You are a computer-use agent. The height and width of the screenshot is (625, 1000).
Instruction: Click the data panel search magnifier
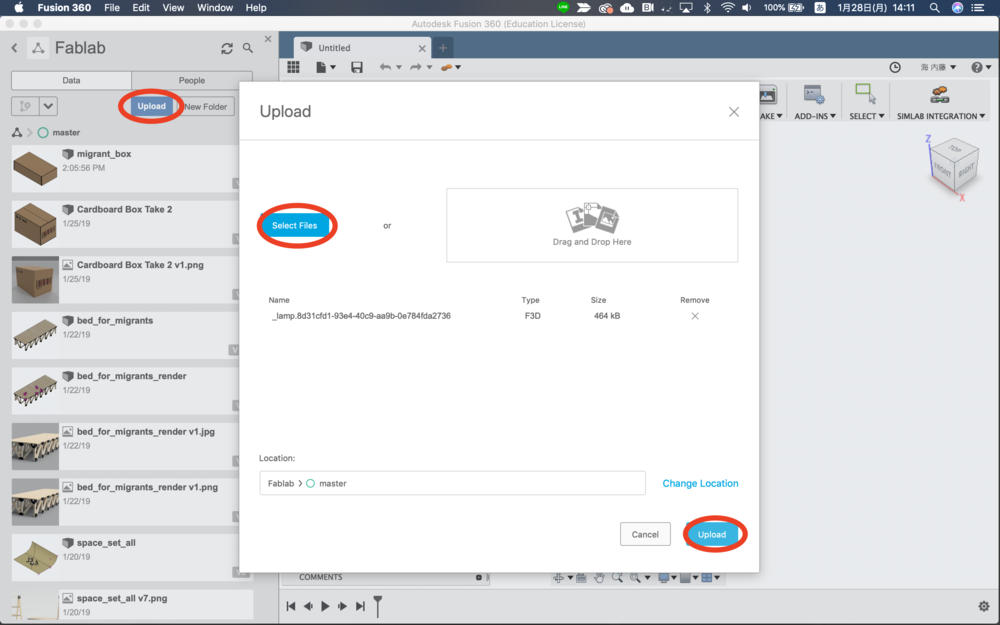click(x=248, y=48)
